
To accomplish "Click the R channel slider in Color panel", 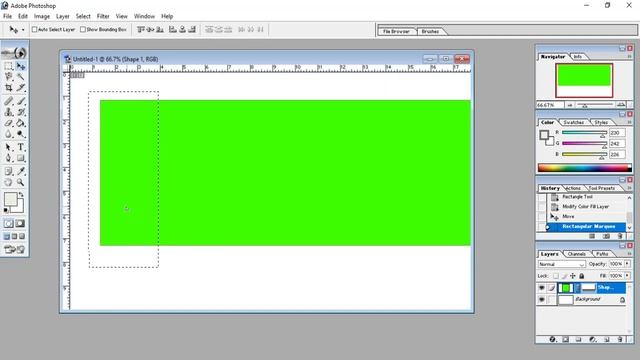I will pyautogui.click(x=584, y=133).
